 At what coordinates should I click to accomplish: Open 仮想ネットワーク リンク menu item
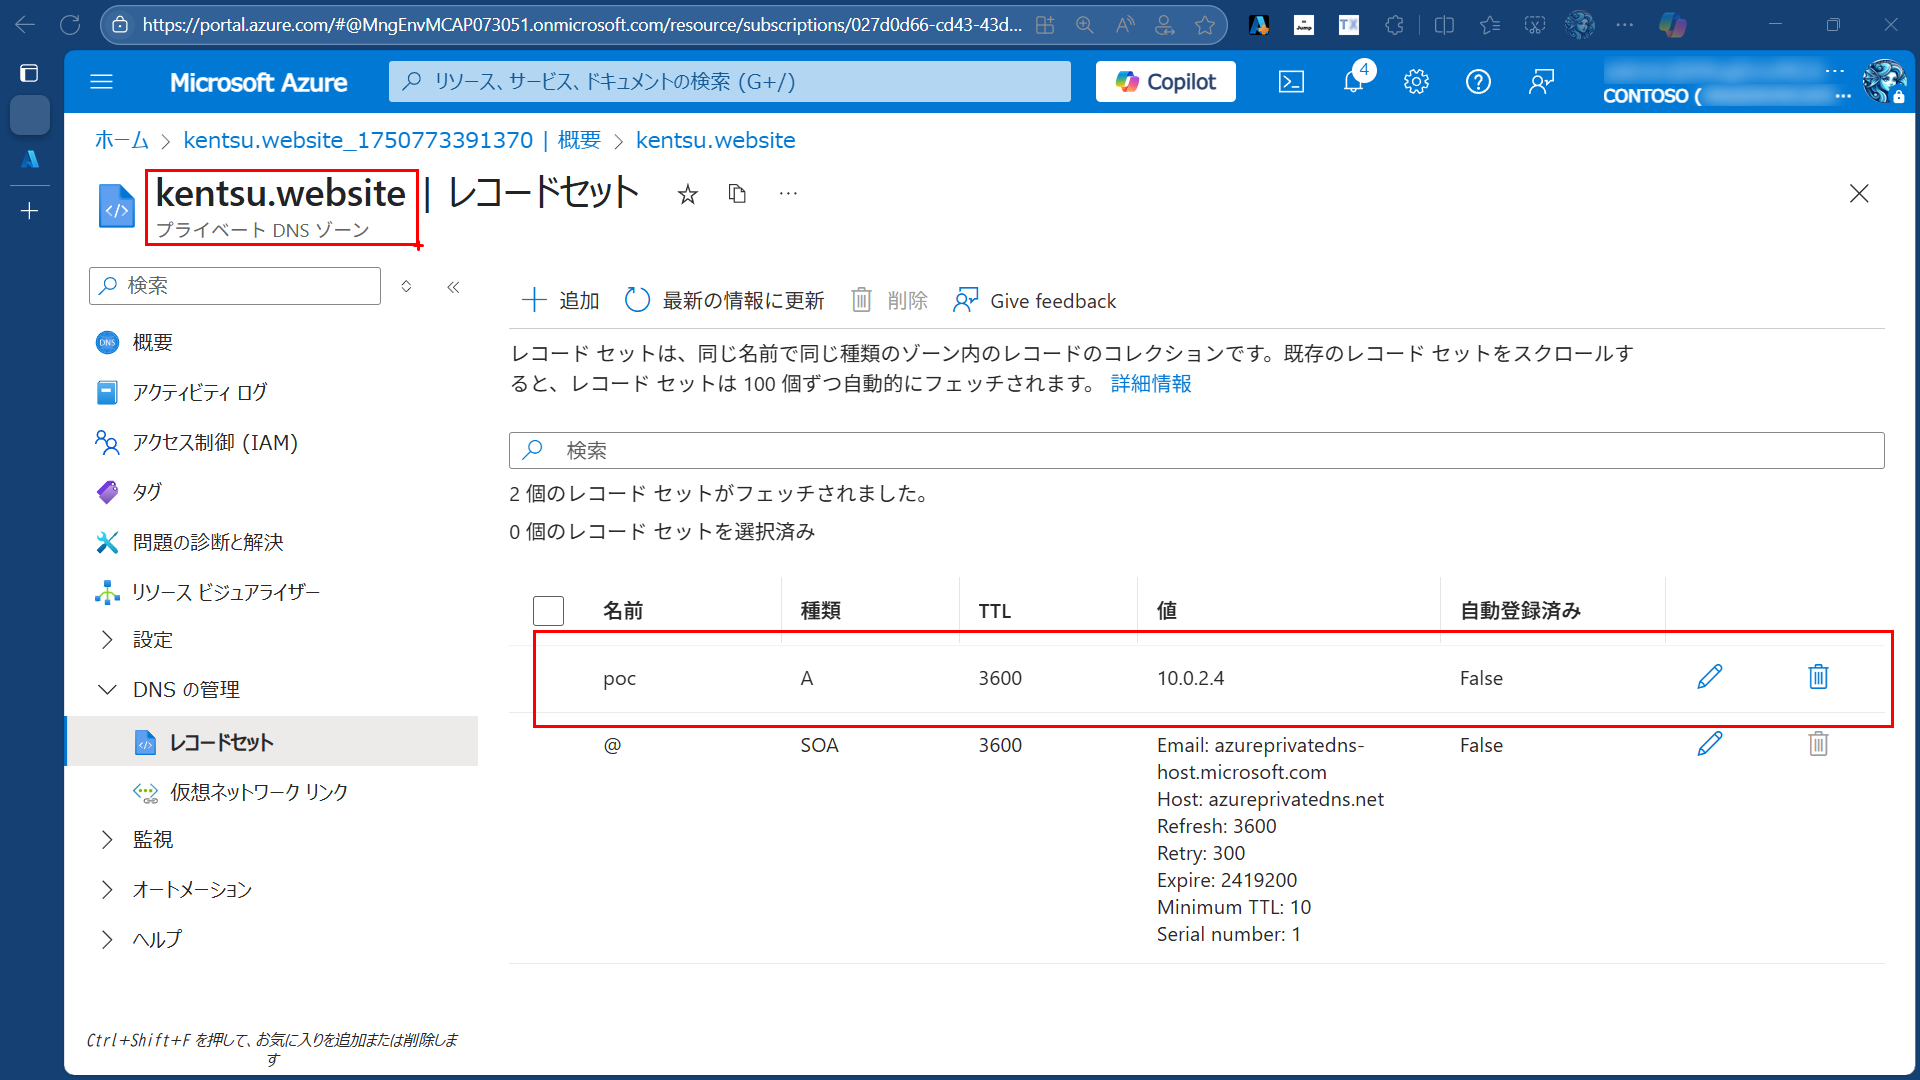pos(258,792)
